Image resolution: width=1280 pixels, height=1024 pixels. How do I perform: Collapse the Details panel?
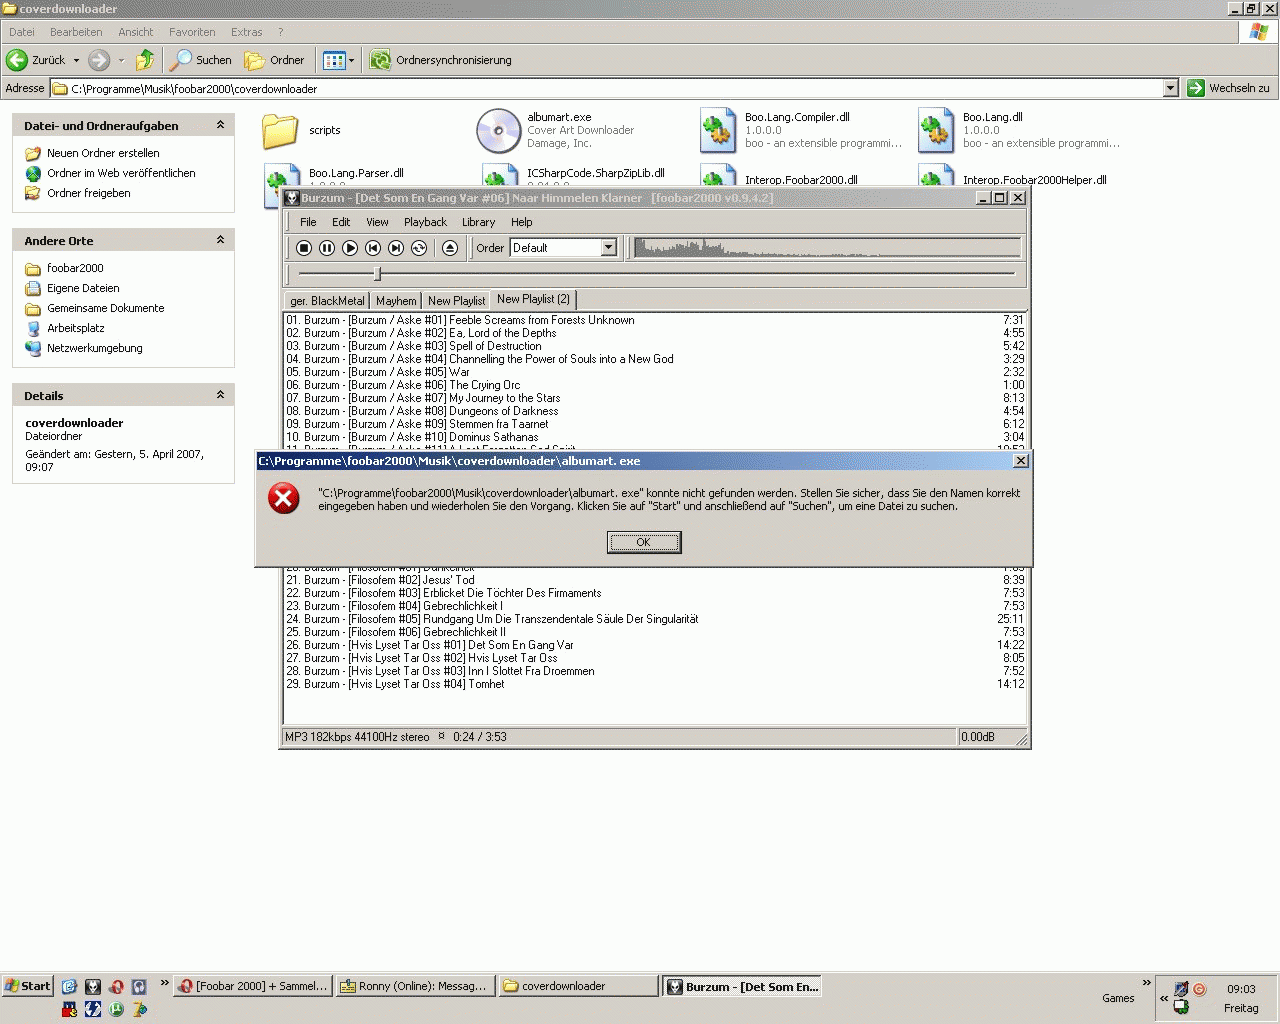tap(220, 395)
